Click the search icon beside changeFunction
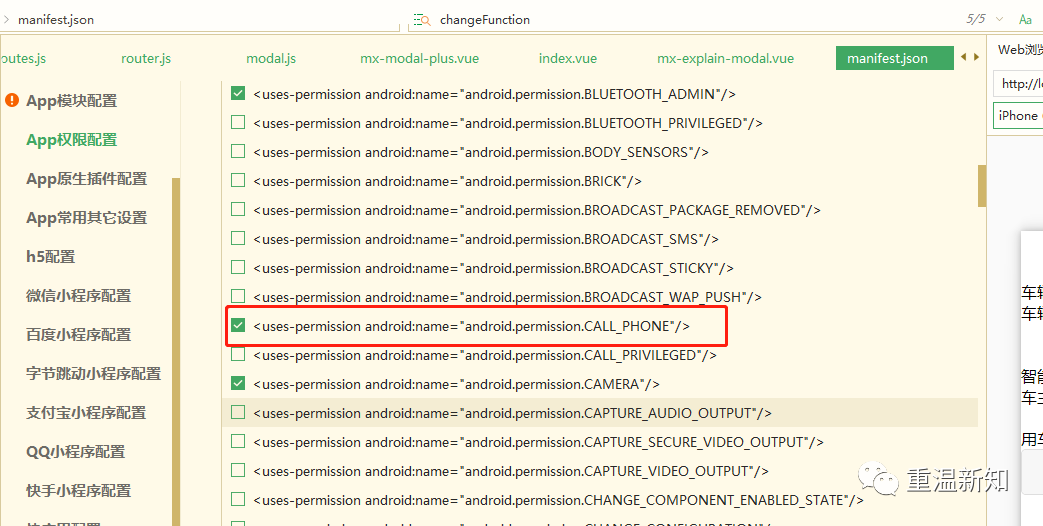 coord(422,20)
